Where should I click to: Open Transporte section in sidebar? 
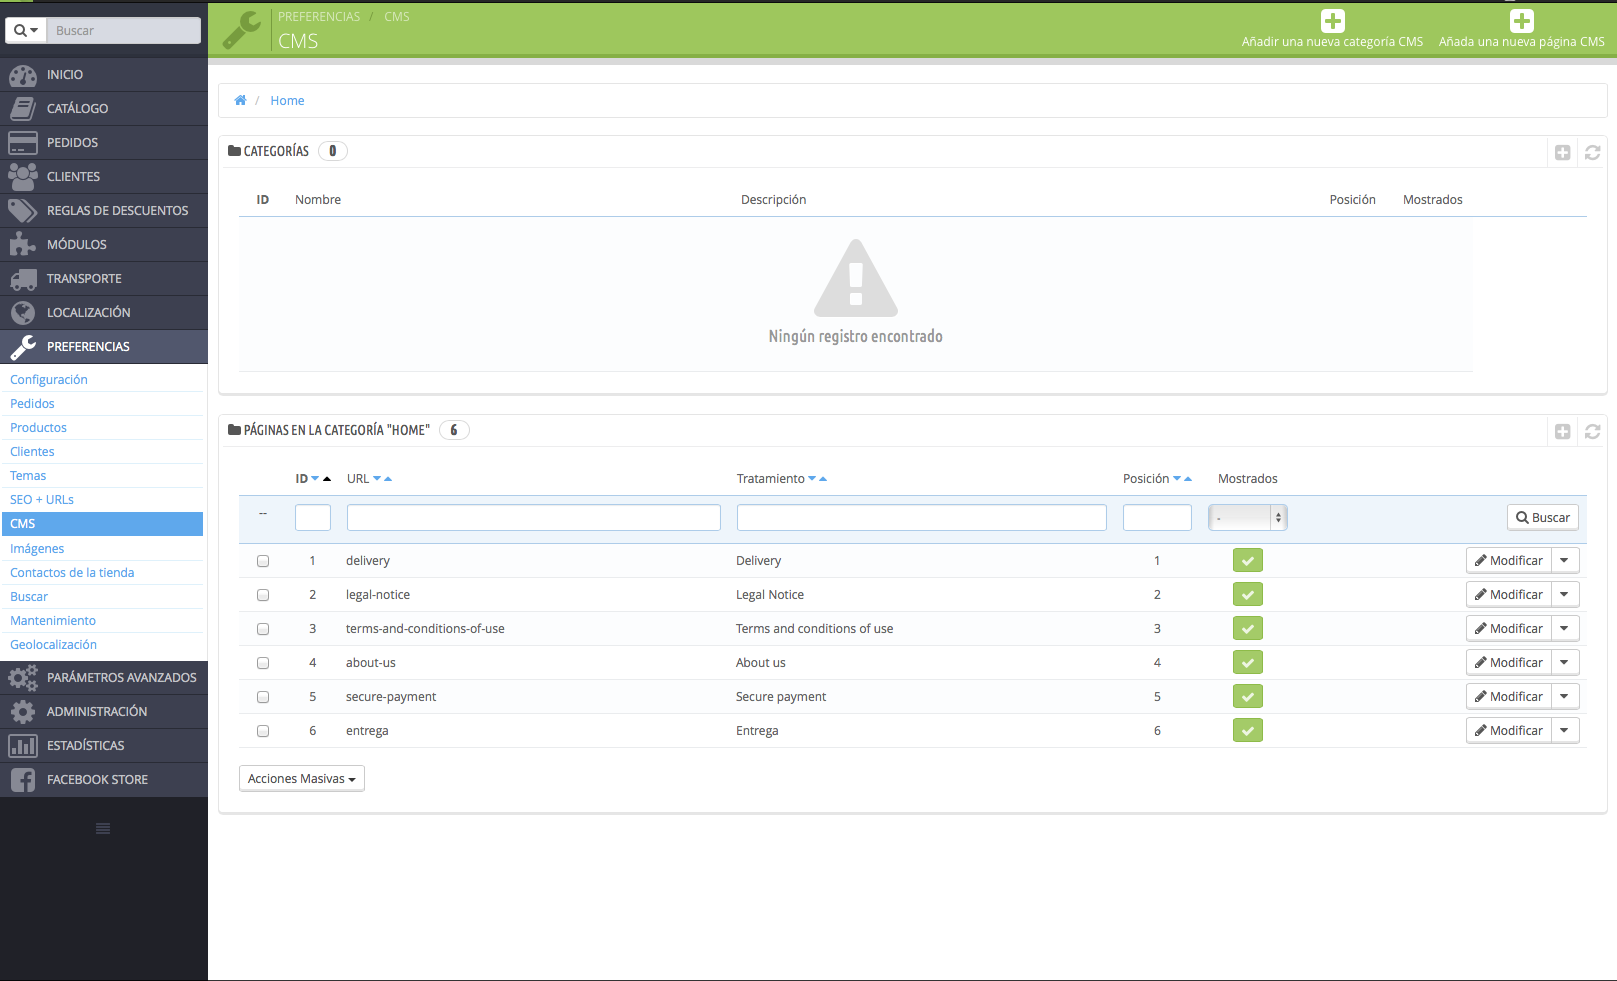tap(104, 279)
